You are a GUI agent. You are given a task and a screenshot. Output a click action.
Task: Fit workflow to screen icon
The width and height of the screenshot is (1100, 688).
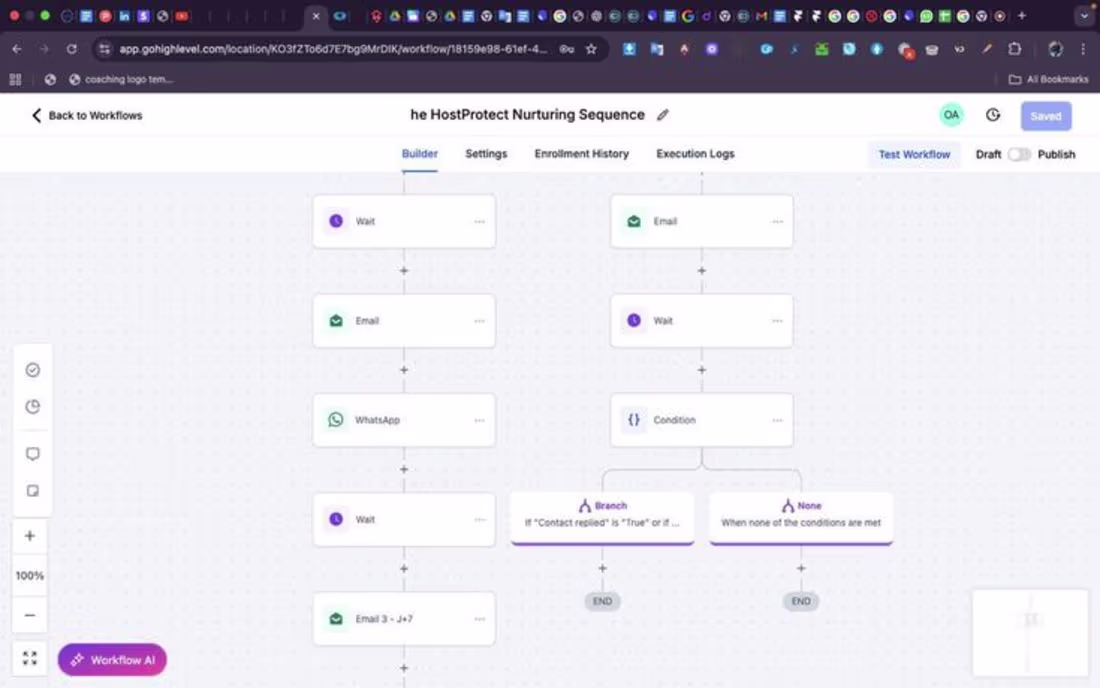pos(29,658)
